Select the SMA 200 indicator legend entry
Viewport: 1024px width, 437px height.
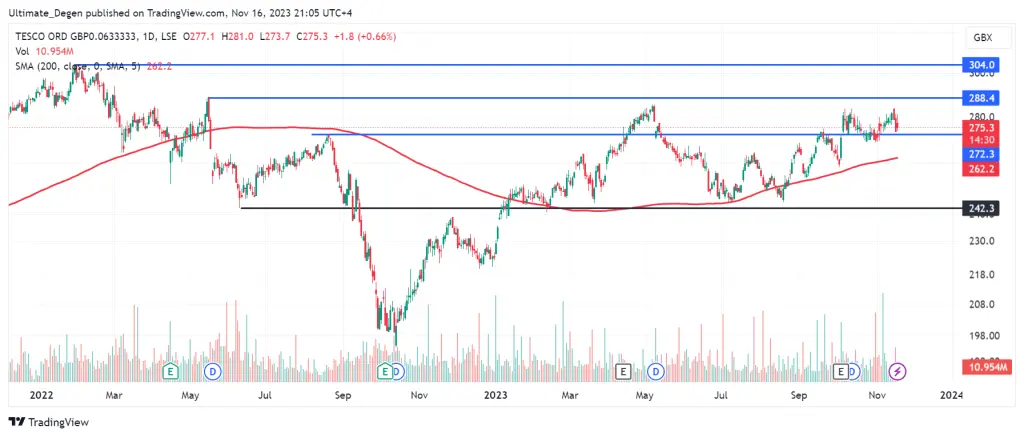point(93,66)
